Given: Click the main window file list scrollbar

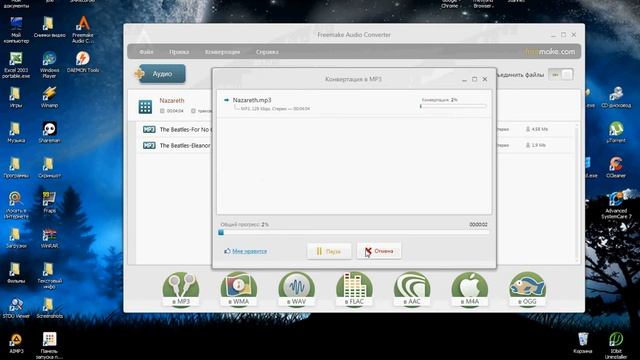Looking at the screenshot, I should (577, 193).
